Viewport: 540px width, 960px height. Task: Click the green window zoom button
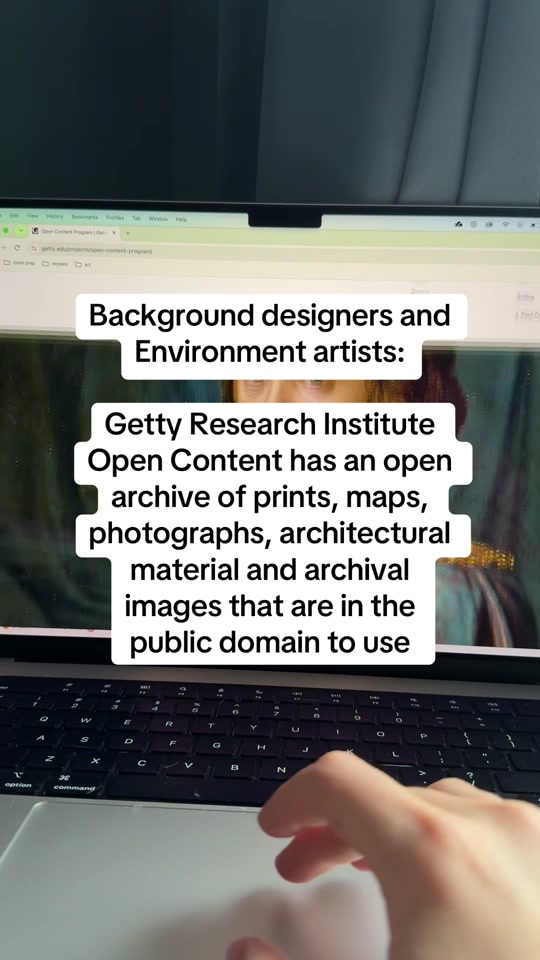[x=6, y=231]
